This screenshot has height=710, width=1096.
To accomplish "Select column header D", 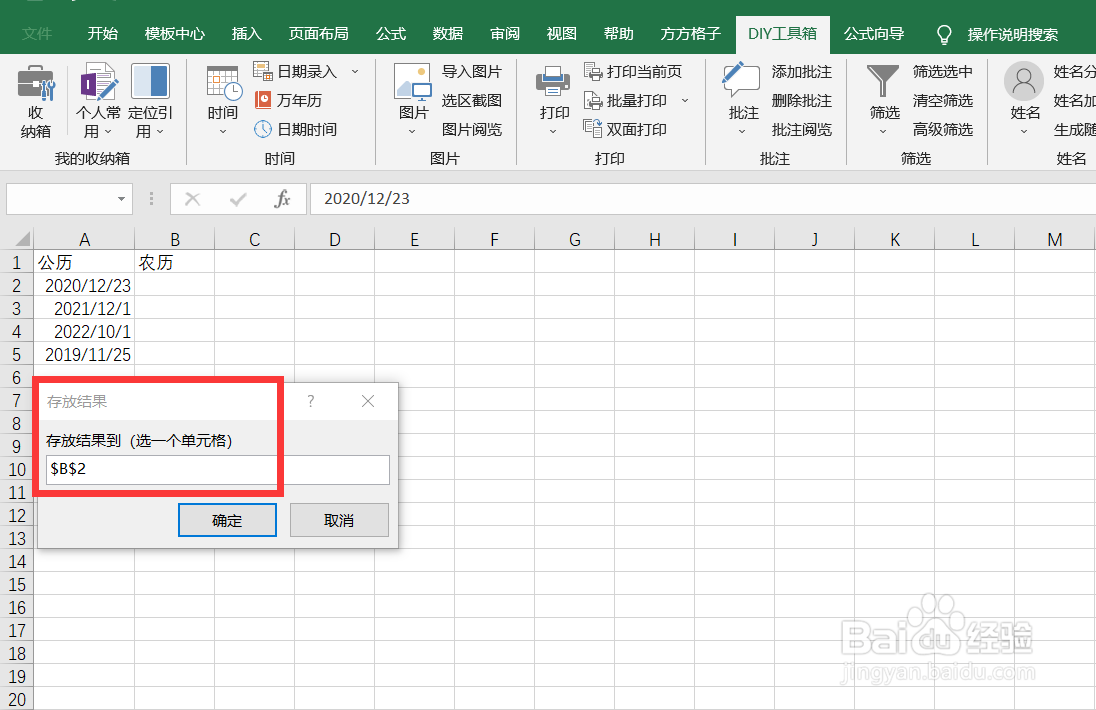I will (x=334, y=240).
